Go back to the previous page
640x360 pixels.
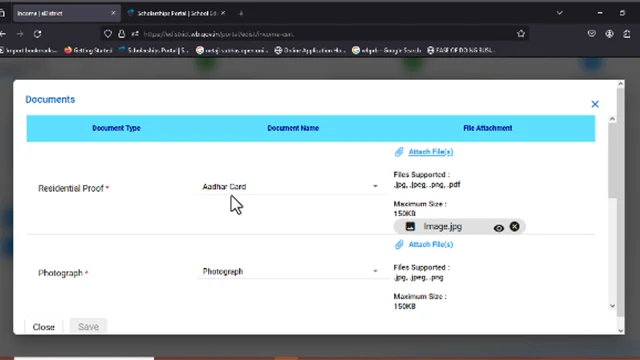3,34
